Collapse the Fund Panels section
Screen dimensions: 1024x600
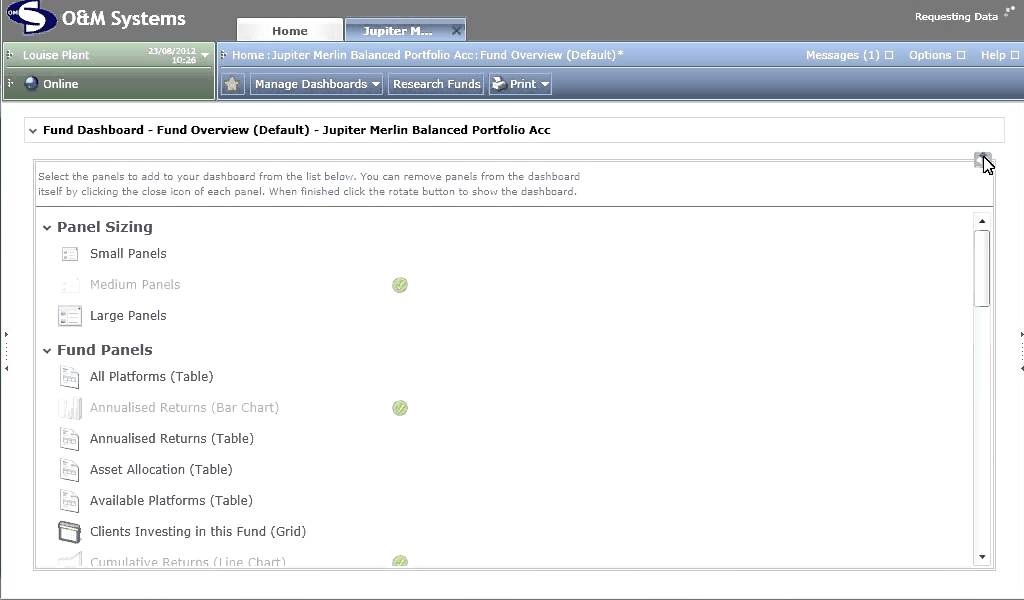(x=46, y=351)
